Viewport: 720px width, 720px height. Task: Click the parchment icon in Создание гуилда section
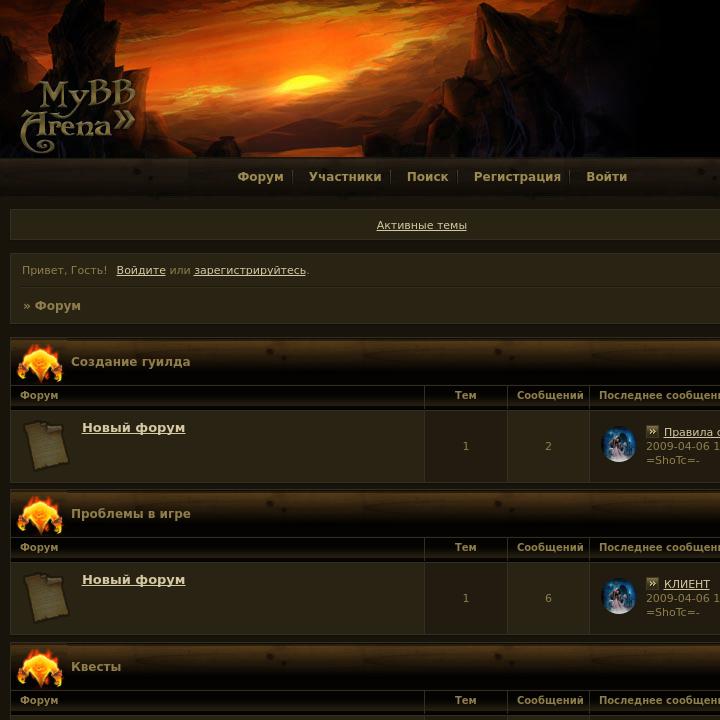tap(46, 446)
